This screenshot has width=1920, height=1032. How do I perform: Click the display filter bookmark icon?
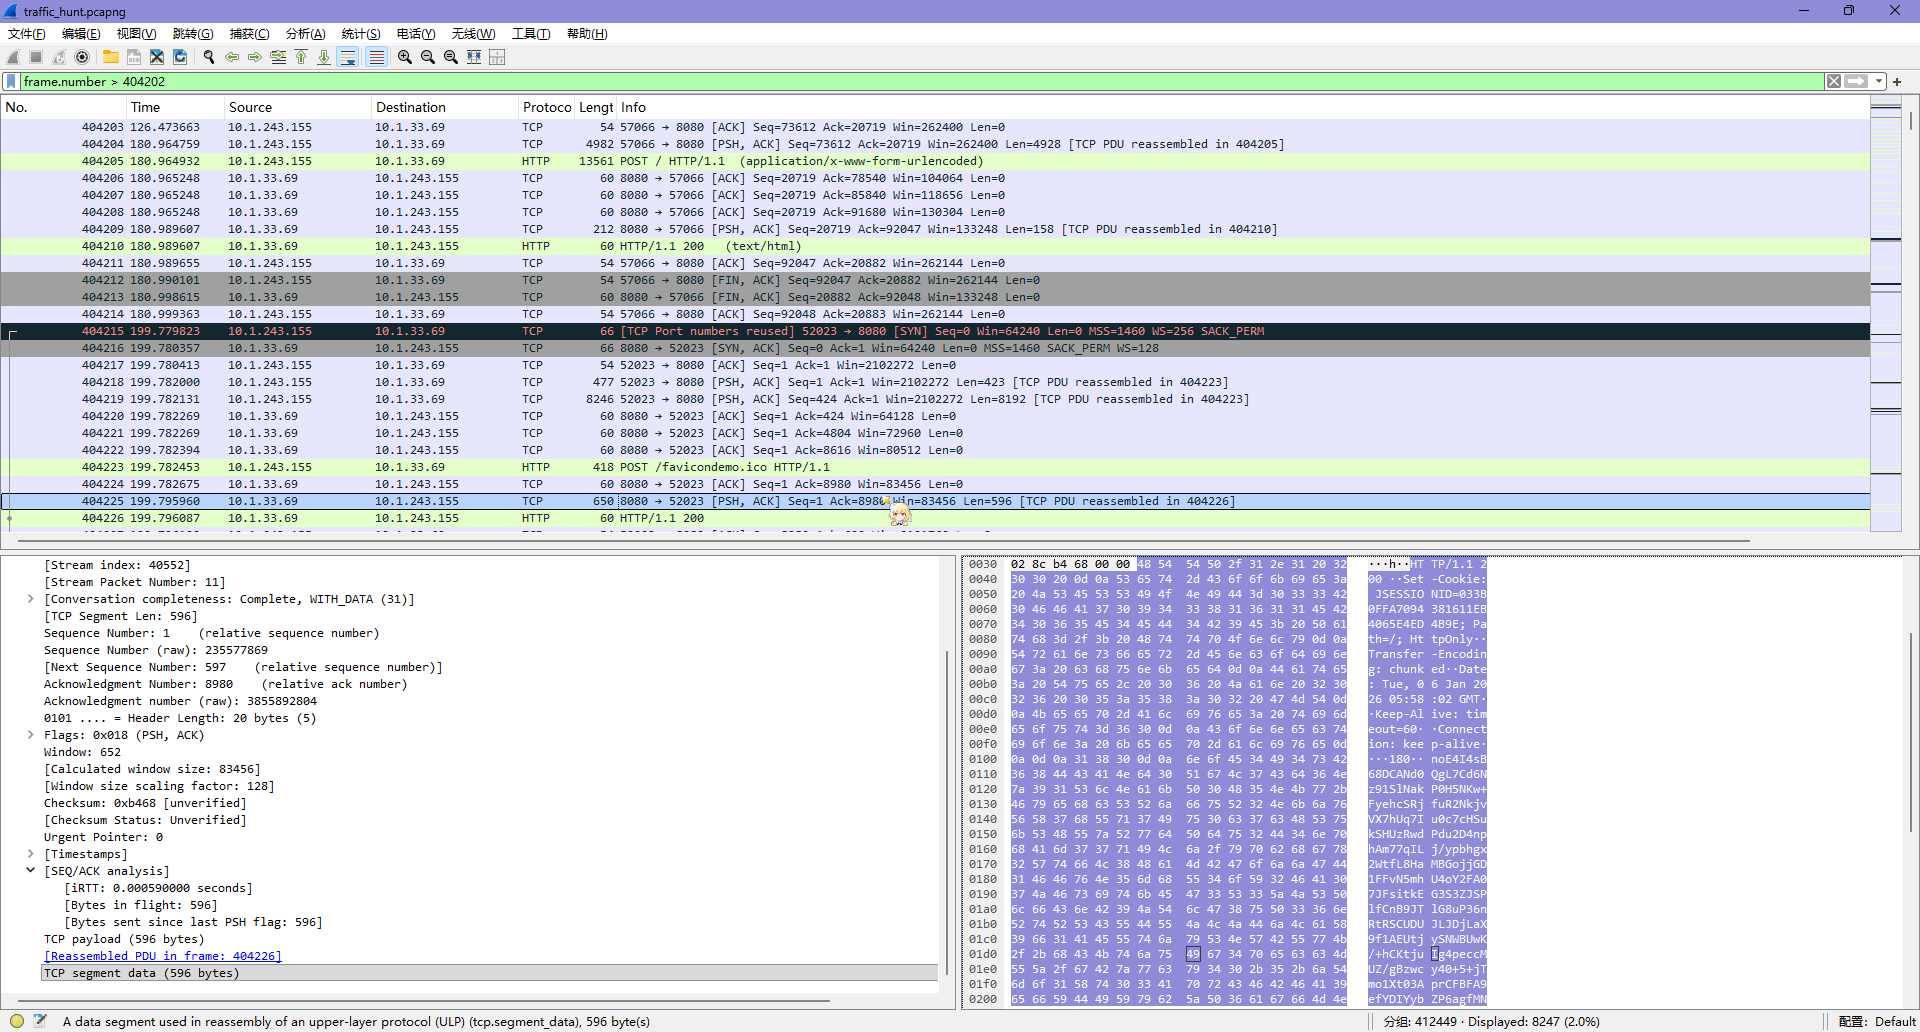pyautogui.click(x=11, y=82)
